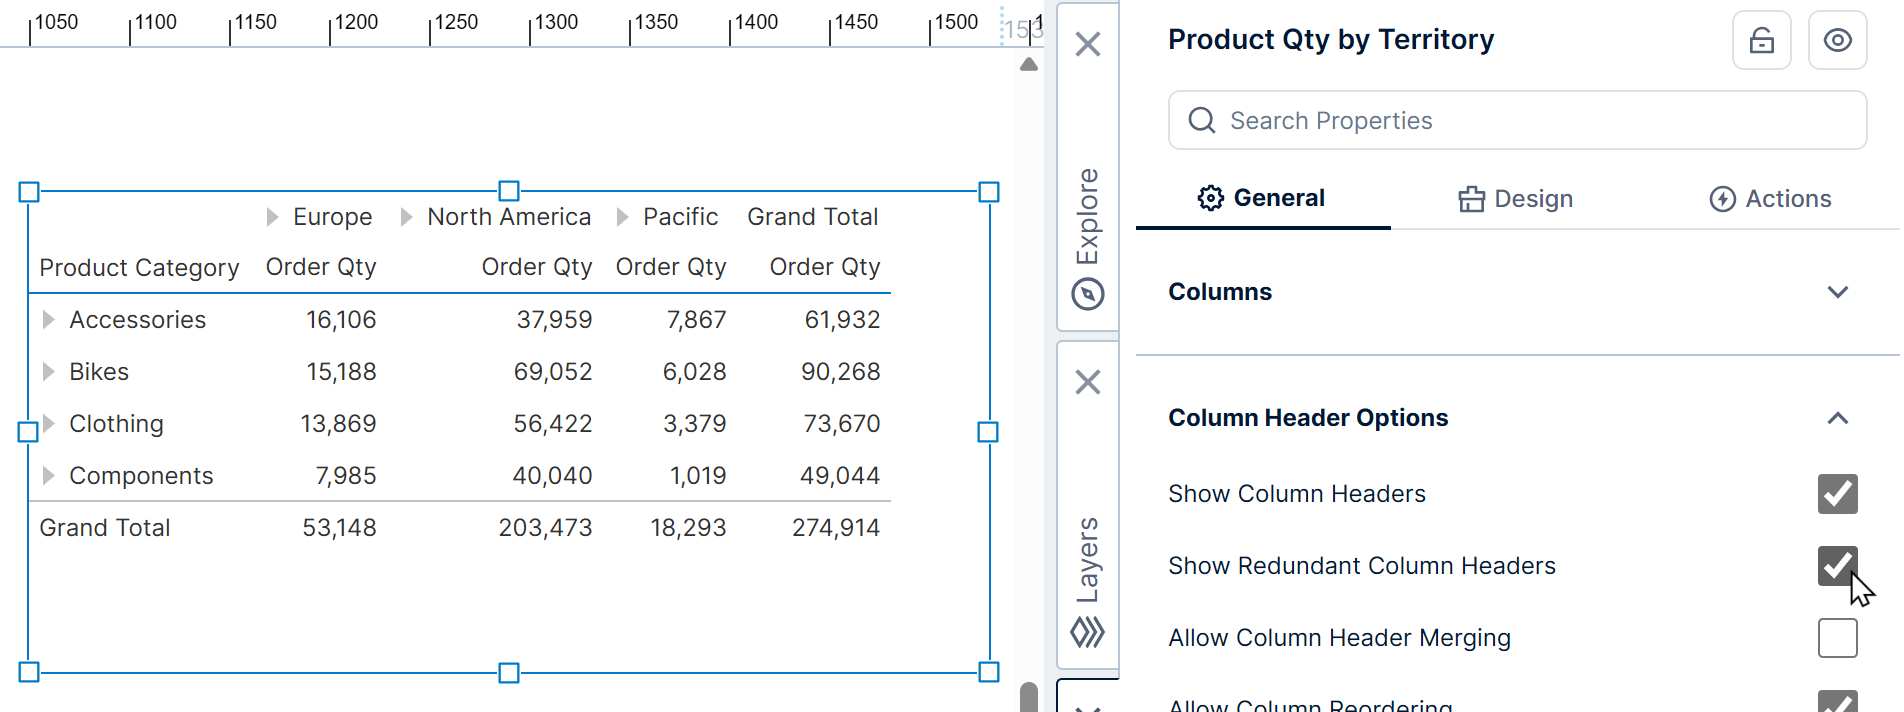Expand the Bikes product category row
This screenshot has height=712, width=1904.
tap(48, 372)
